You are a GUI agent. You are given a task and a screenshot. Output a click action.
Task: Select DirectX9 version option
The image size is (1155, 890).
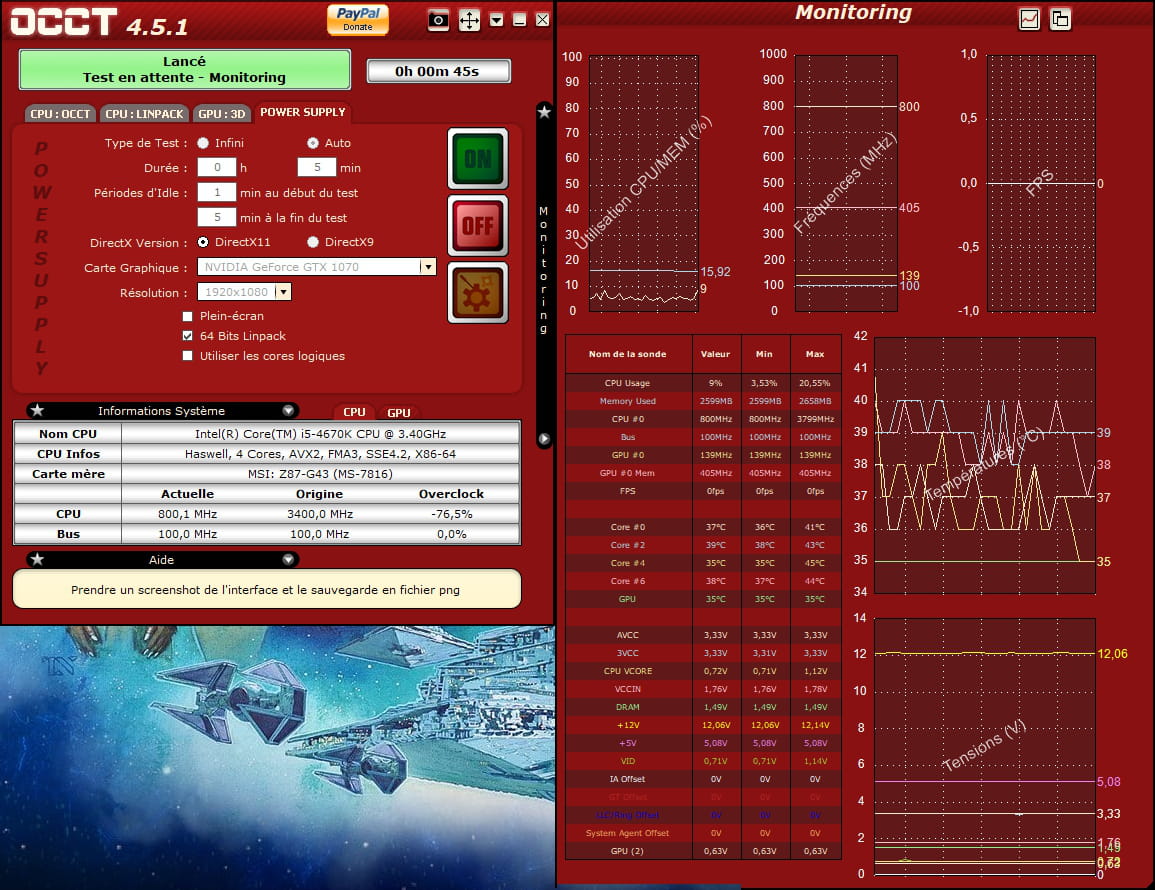coord(313,242)
